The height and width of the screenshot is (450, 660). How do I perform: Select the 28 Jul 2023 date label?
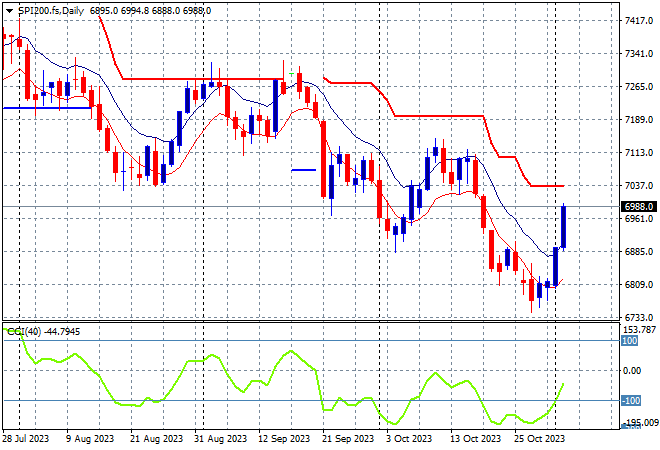click(x=26, y=439)
